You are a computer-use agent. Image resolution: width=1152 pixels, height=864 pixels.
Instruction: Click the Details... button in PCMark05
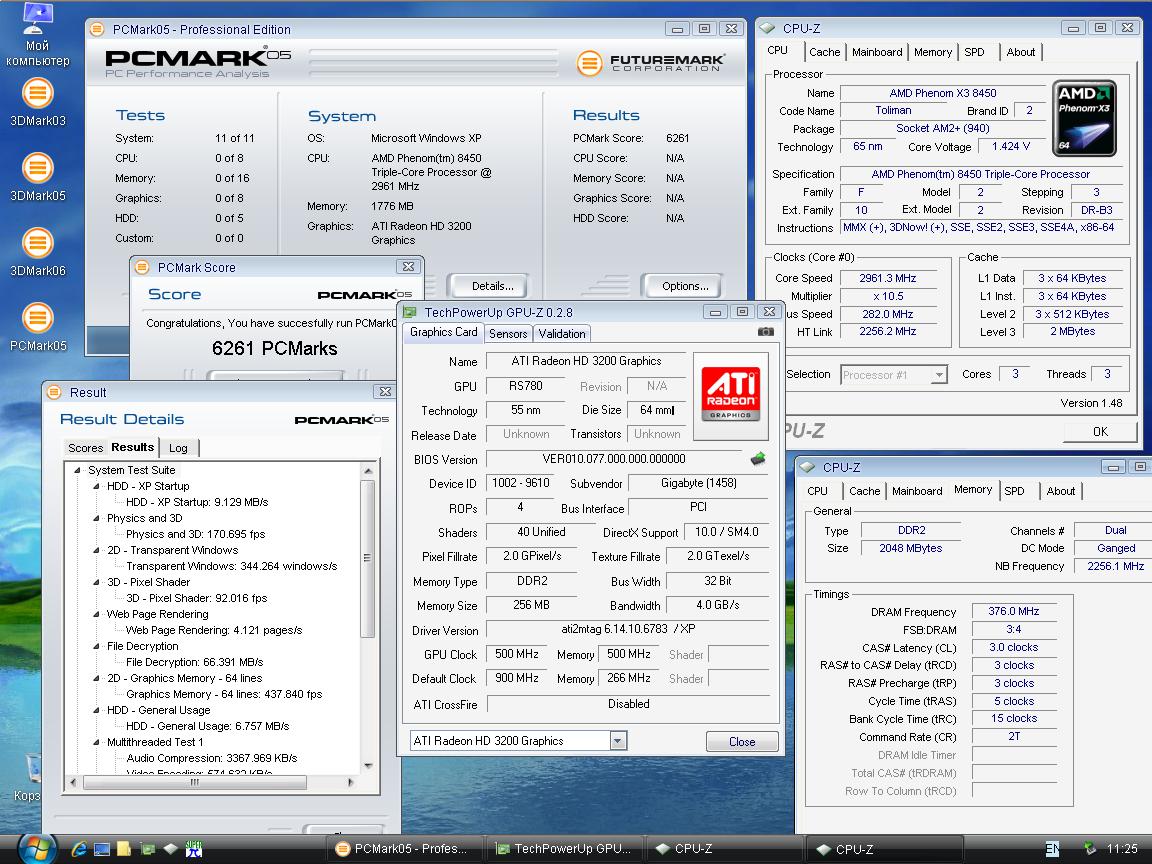(x=492, y=286)
